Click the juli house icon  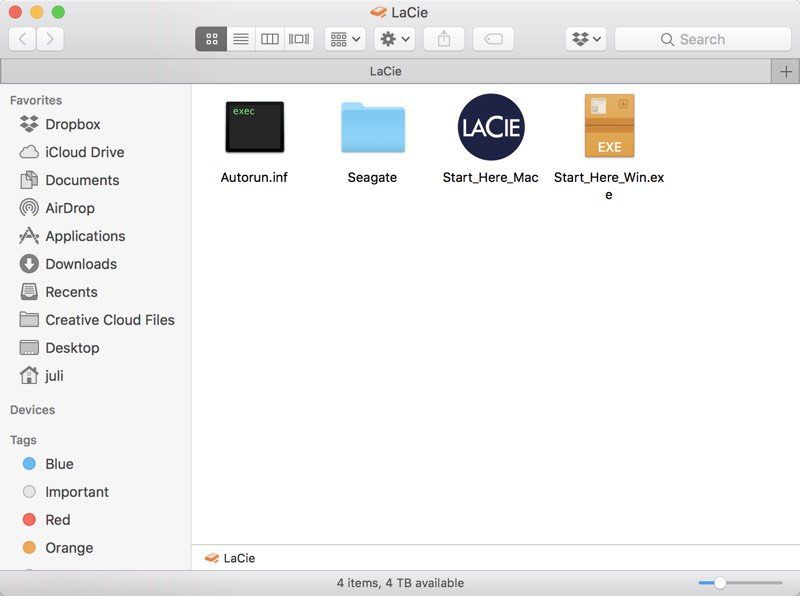point(29,375)
